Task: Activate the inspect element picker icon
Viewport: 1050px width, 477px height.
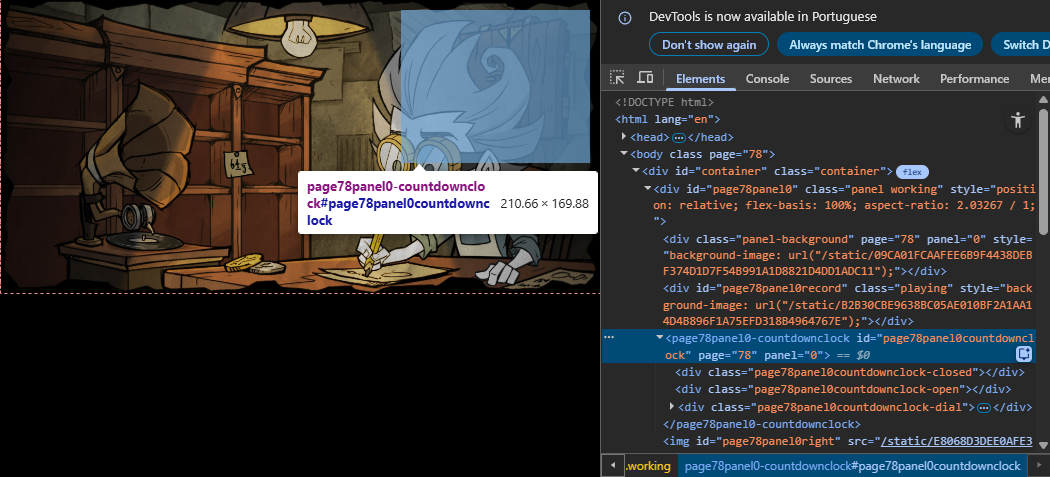Action: tap(618, 78)
